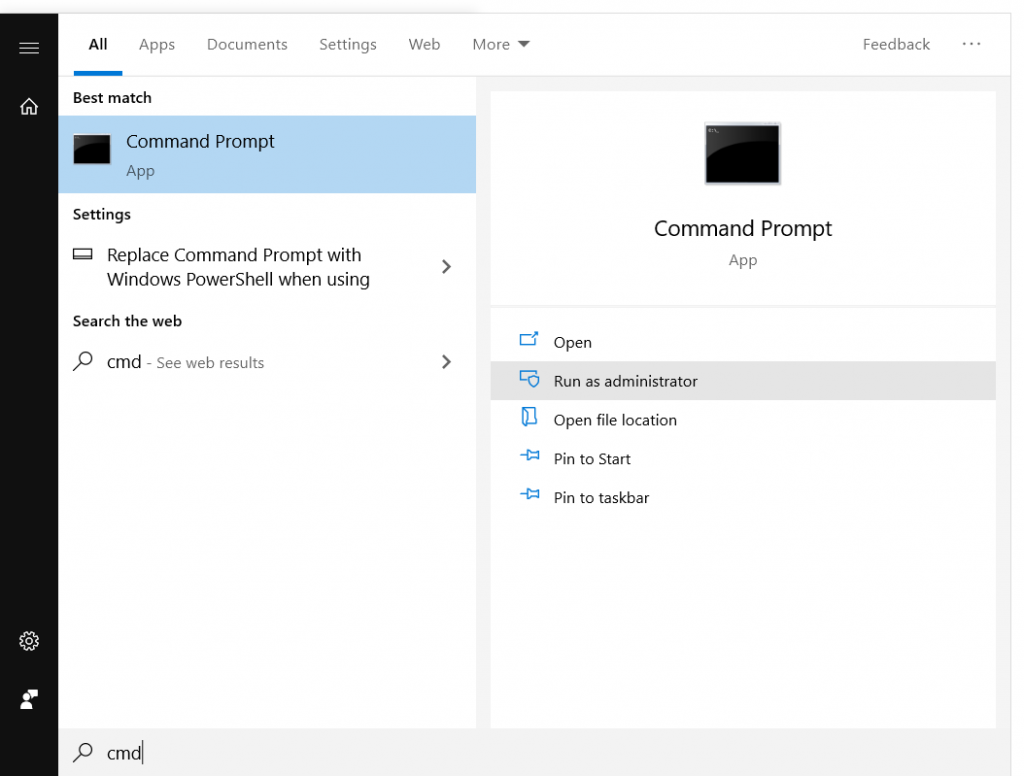This screenshot has width=1024, height=776.
Task: Expand arrow for cmd web results
Action: (446, 362)
